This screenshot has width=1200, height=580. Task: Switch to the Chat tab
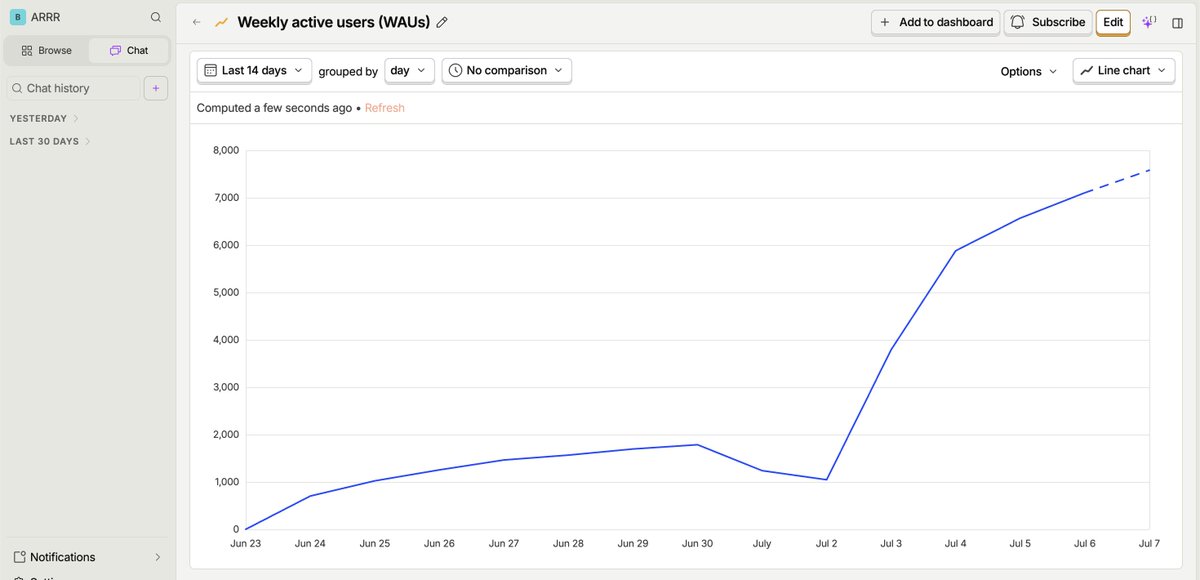pos(129,50)
